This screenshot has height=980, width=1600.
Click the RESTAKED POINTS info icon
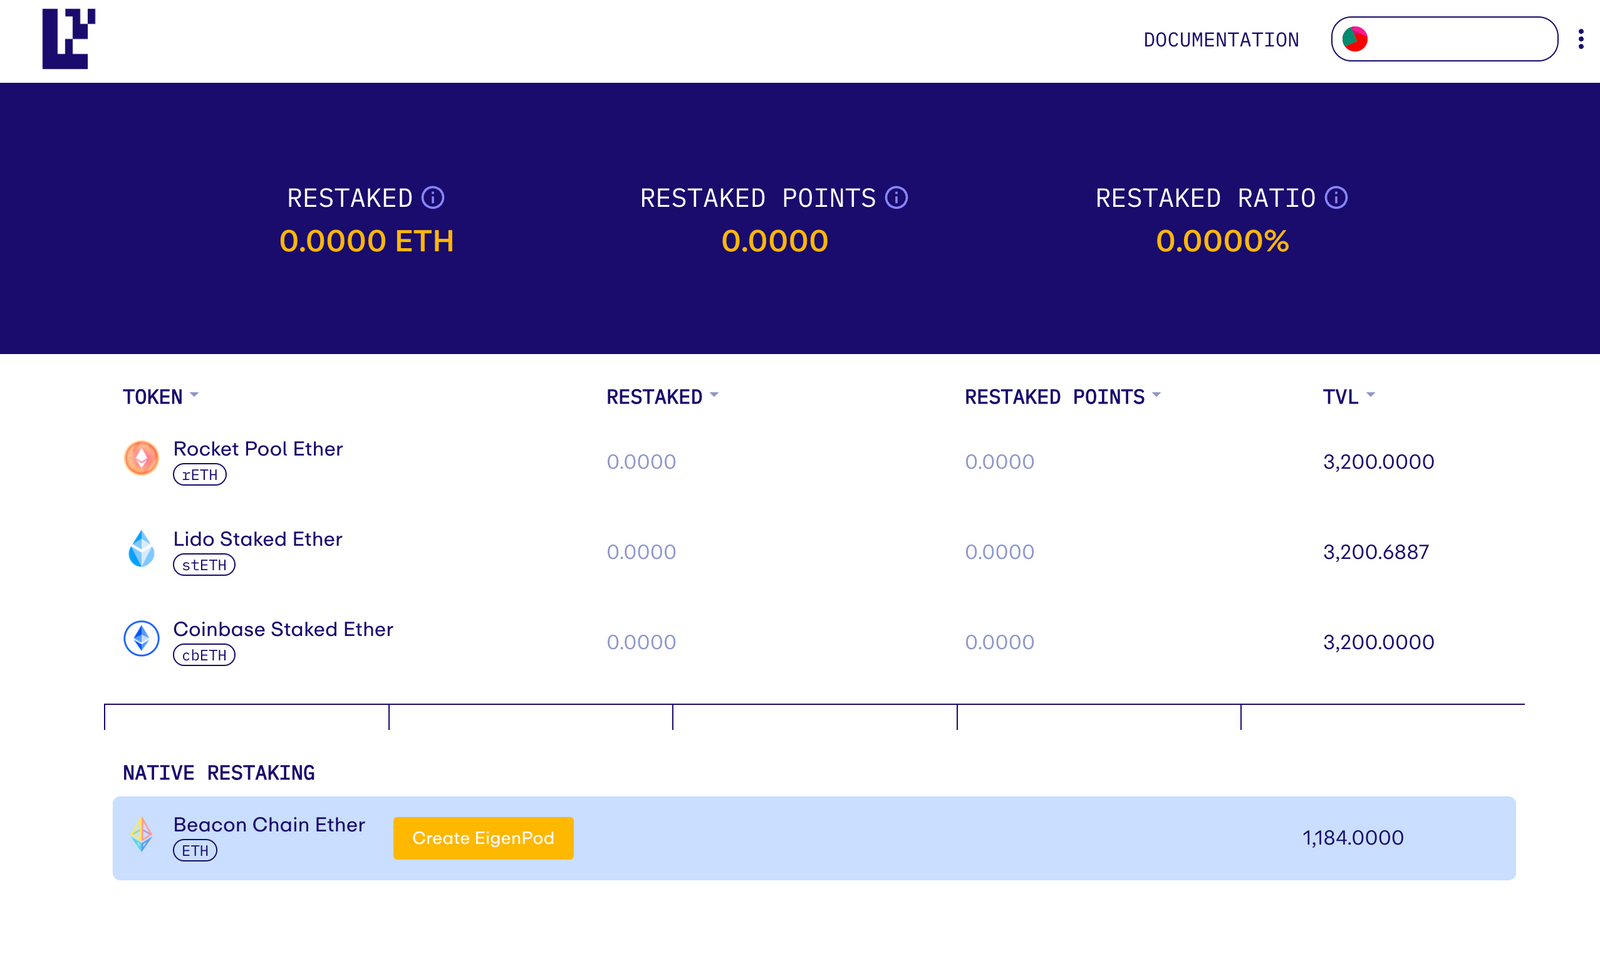click(895, 197)
